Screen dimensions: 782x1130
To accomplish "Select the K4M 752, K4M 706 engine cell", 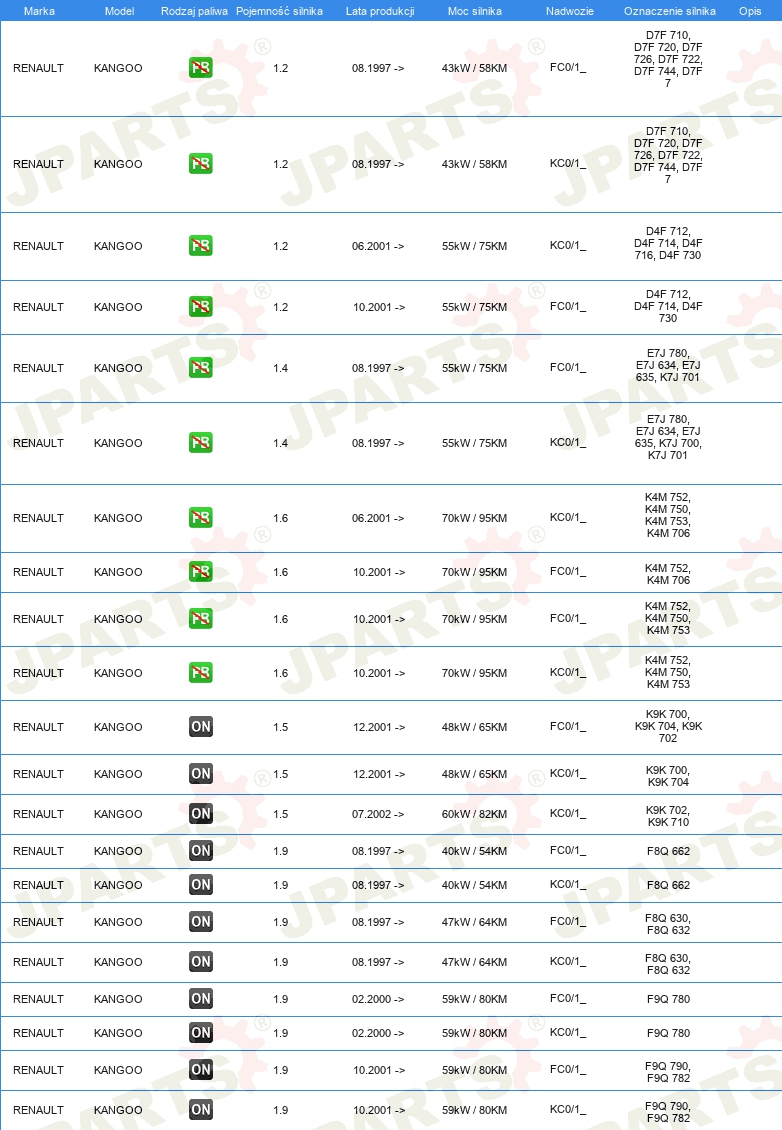I will pyautogui.click(x=668, y=574).
